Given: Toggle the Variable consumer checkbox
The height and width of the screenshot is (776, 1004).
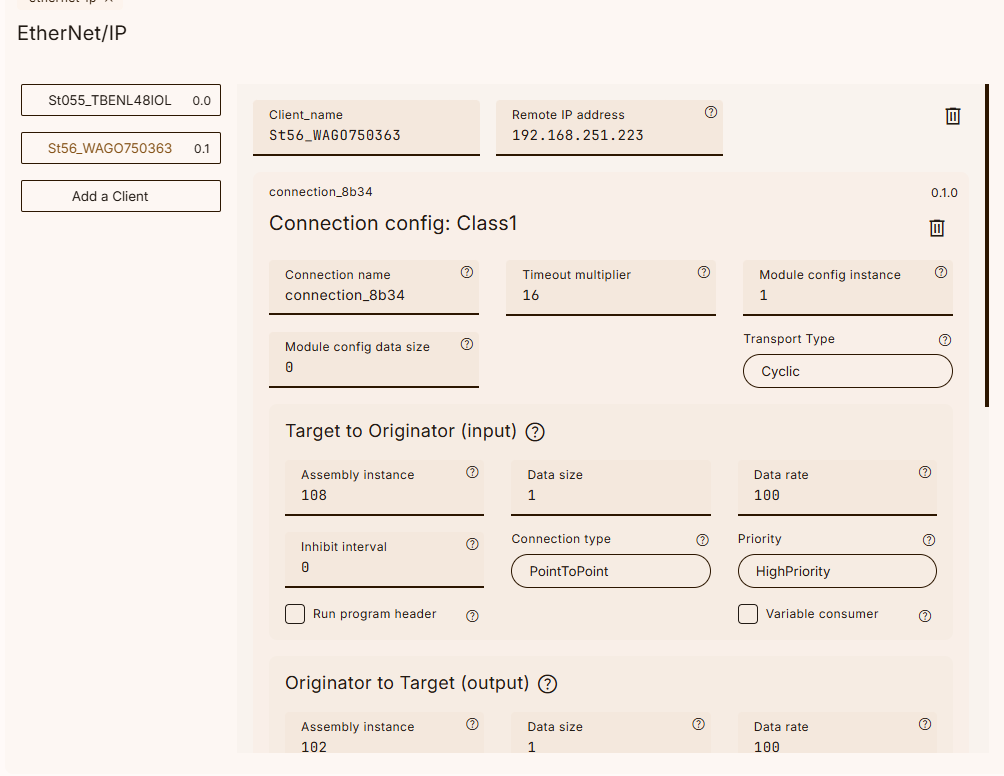Looking at the screenshot, I should point(748,614).
